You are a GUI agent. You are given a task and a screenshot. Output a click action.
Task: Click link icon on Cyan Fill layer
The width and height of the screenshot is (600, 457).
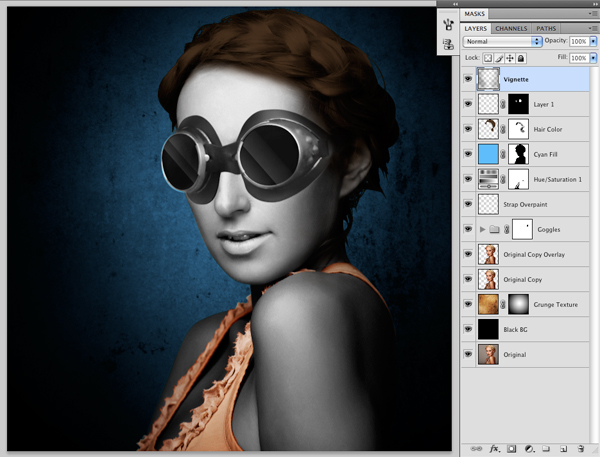pyautogui.click(x=503, y=154)
